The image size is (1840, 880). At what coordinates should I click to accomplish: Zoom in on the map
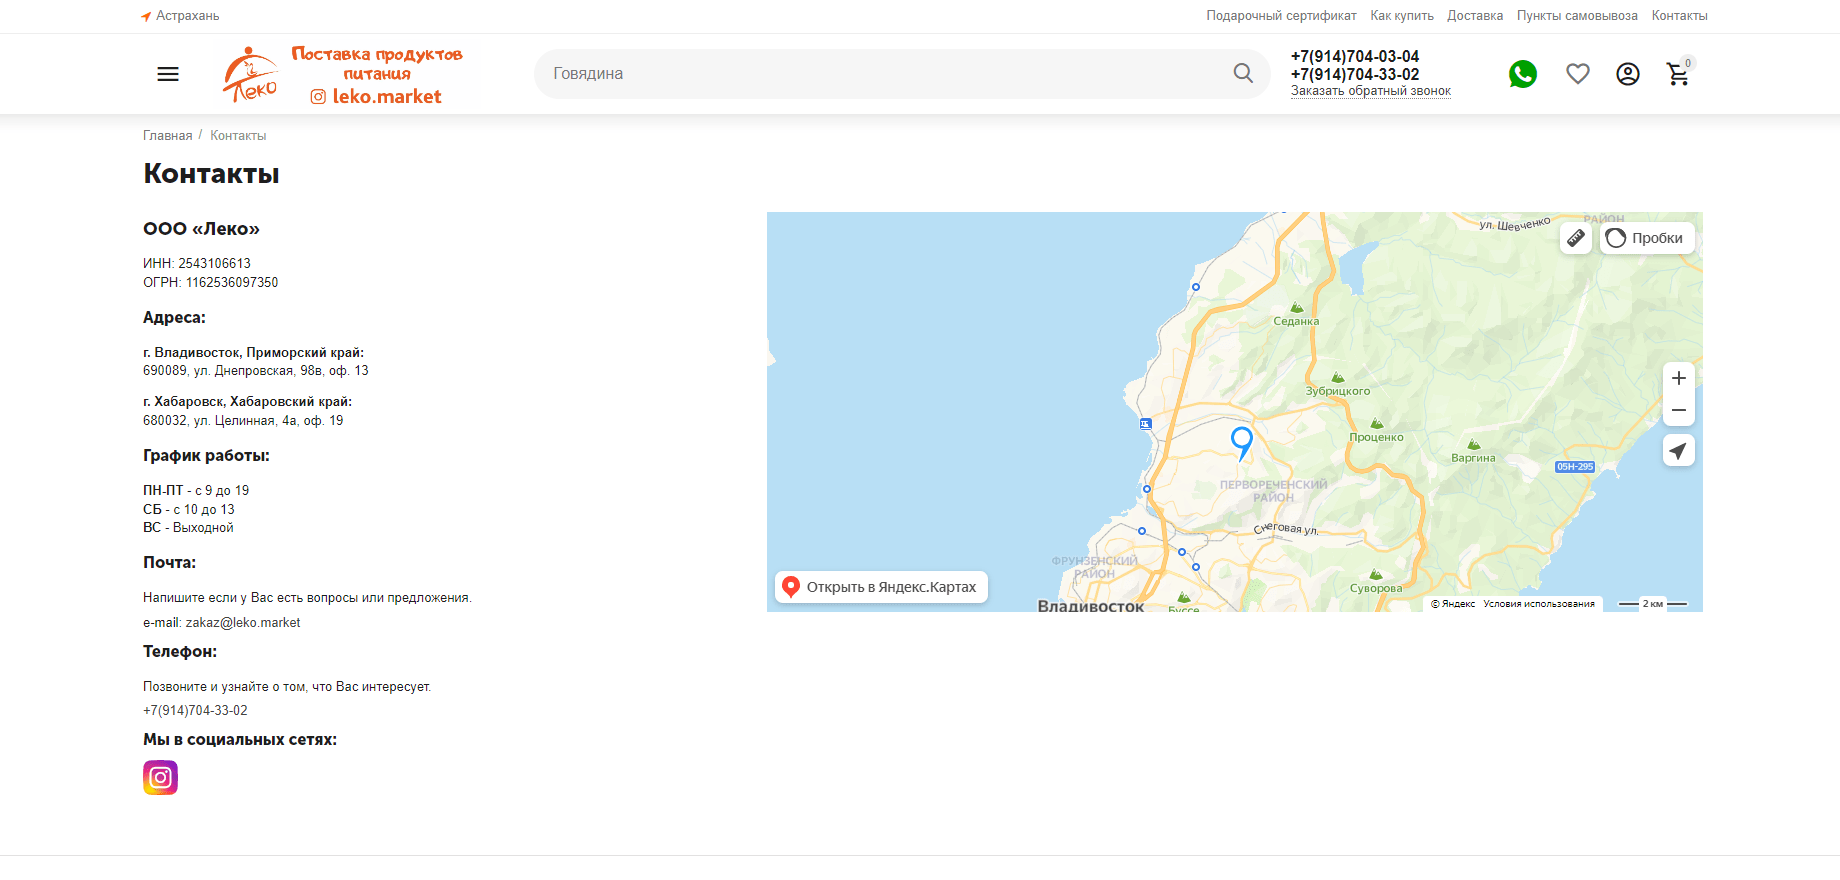[x=1679, y=378]
